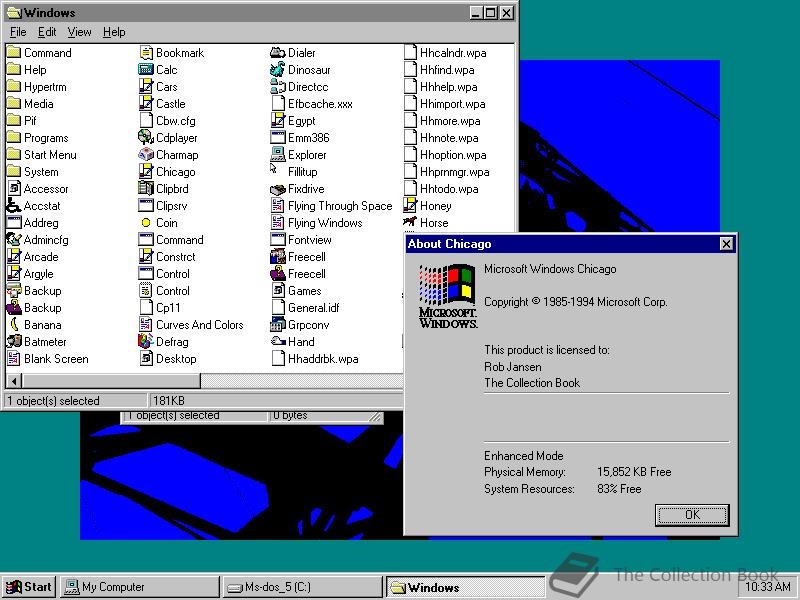The width and height of the screenshot is (800, 600).
Task: Switch to Ms-dos_5 (C:) taskbar button
Action: [302, 587]
